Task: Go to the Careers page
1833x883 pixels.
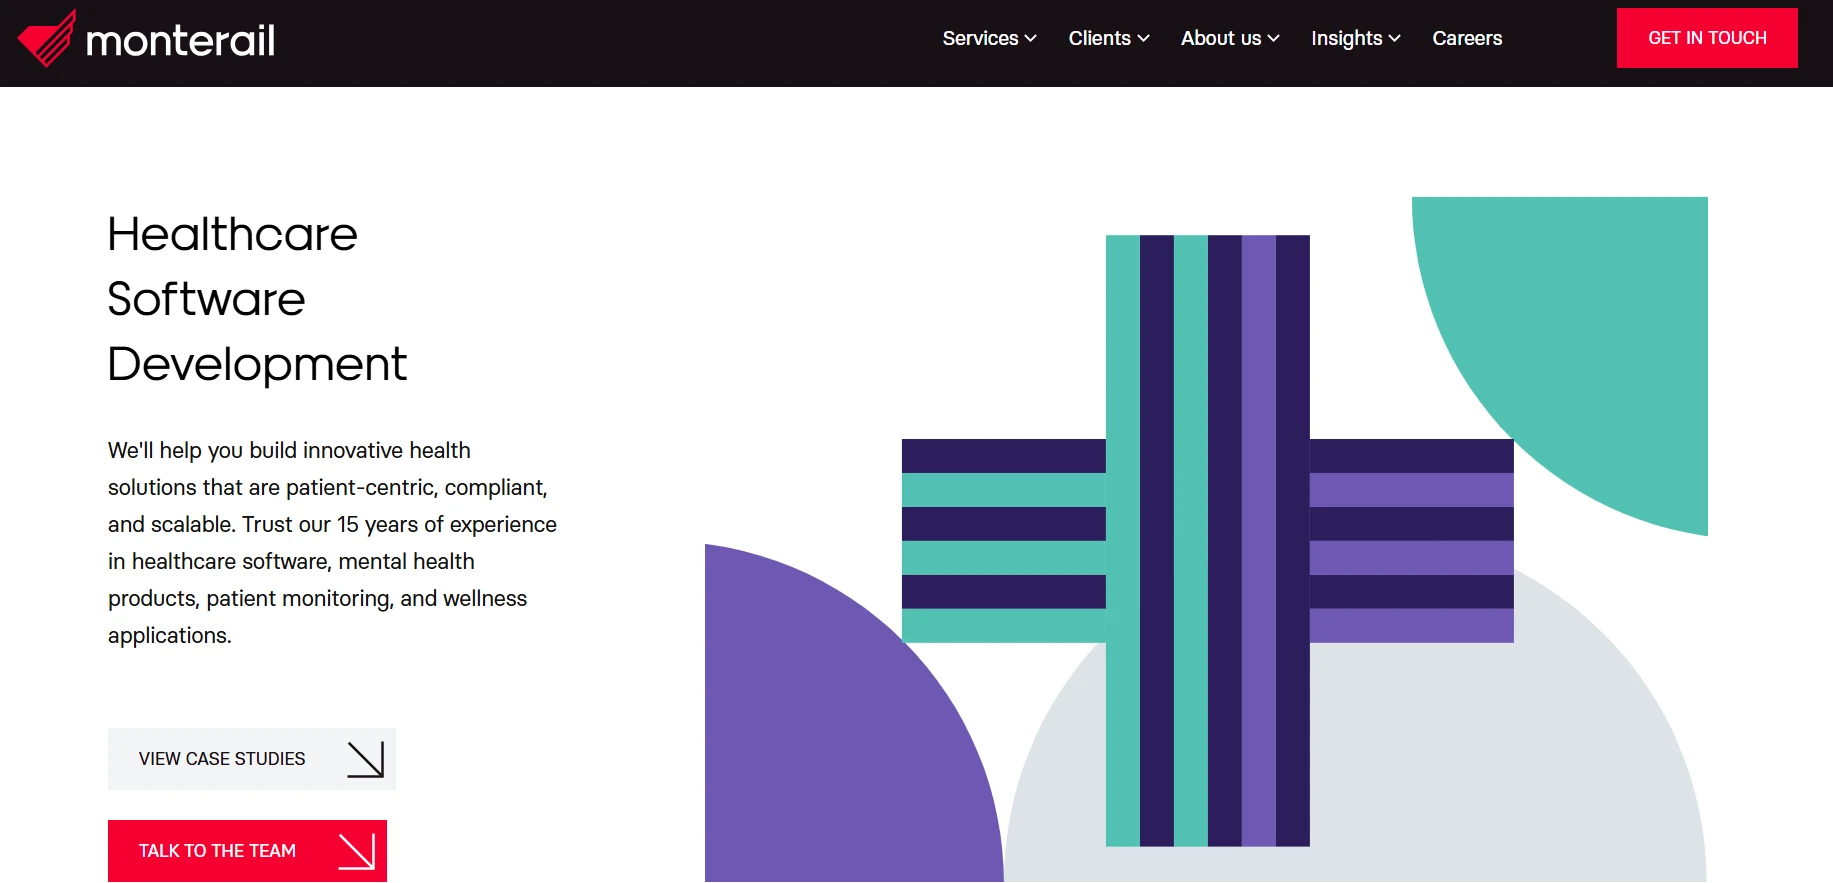Action: pos(1467,38)
